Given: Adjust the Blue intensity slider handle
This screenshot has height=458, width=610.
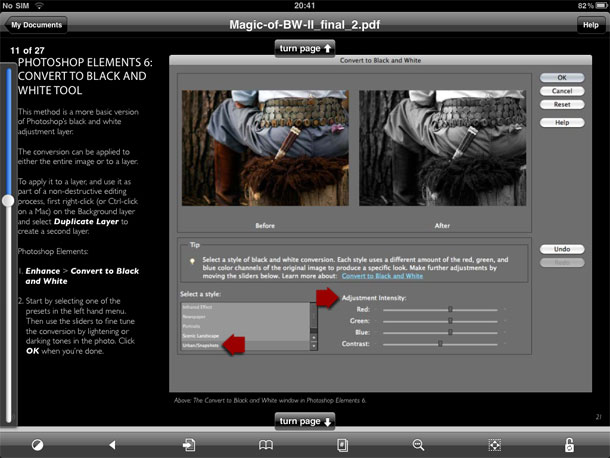Looking at the screenshot, I should pyautogui.click(x=450, y=332).
